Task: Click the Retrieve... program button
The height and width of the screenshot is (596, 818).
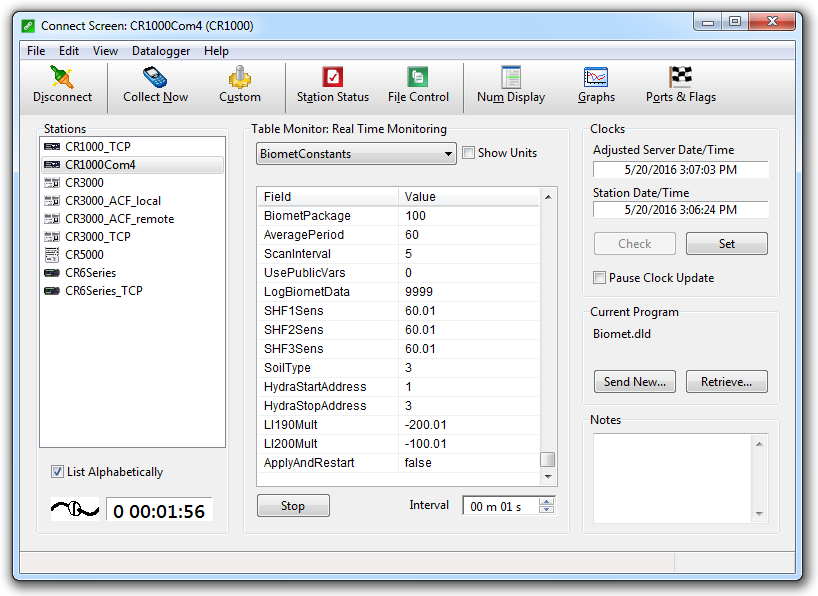Action: [x=727, y=382]
